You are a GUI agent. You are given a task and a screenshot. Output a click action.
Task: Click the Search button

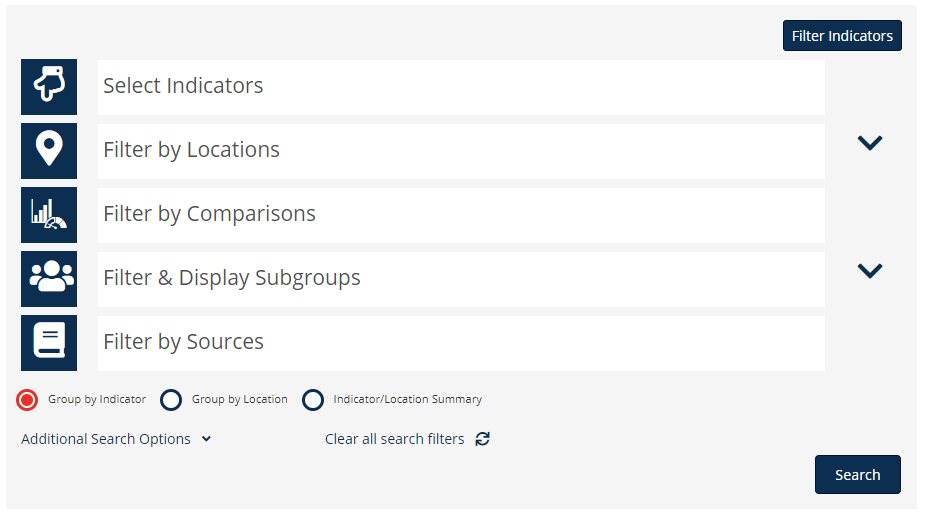click(858, 474)
